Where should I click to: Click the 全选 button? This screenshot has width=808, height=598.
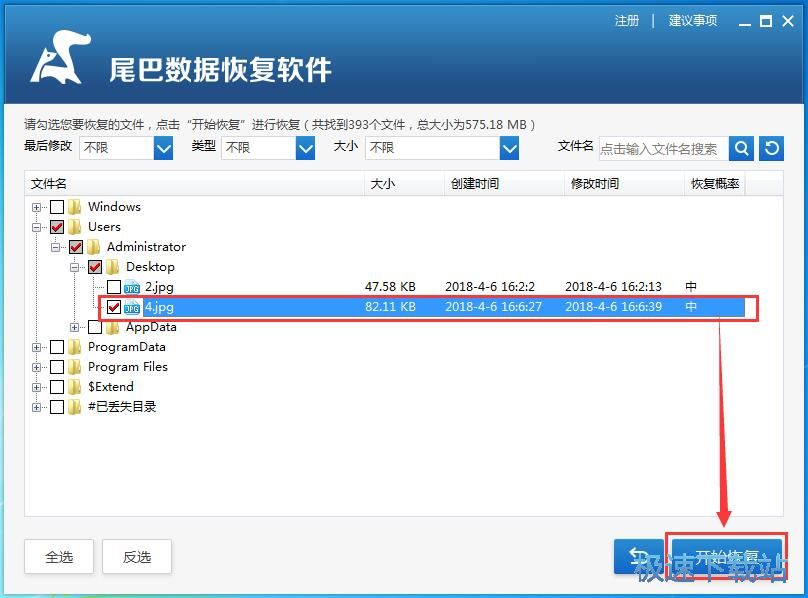coord(59,557)
